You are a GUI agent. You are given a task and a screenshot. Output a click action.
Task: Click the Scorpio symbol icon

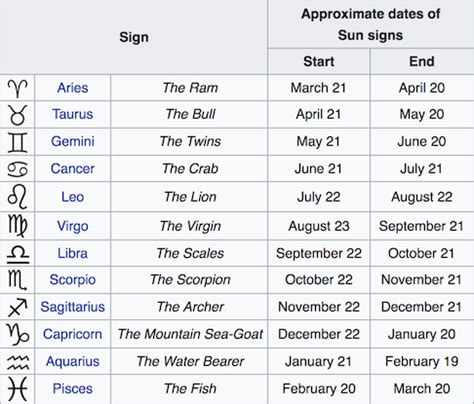(17, 280)
